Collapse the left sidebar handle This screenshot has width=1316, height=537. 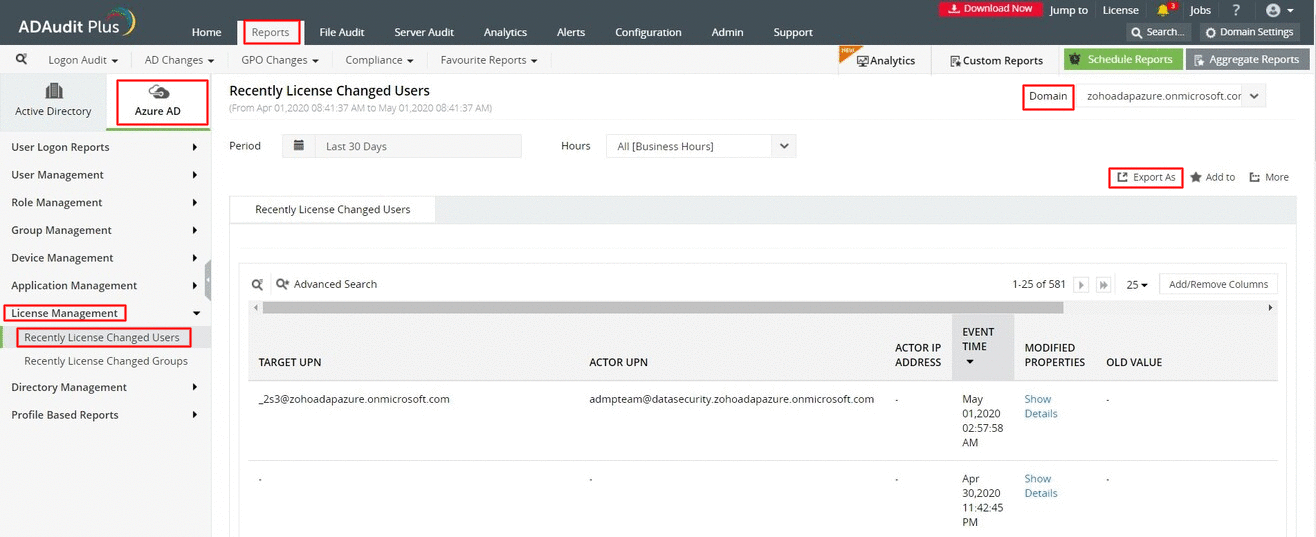click(x=208, y=281)
